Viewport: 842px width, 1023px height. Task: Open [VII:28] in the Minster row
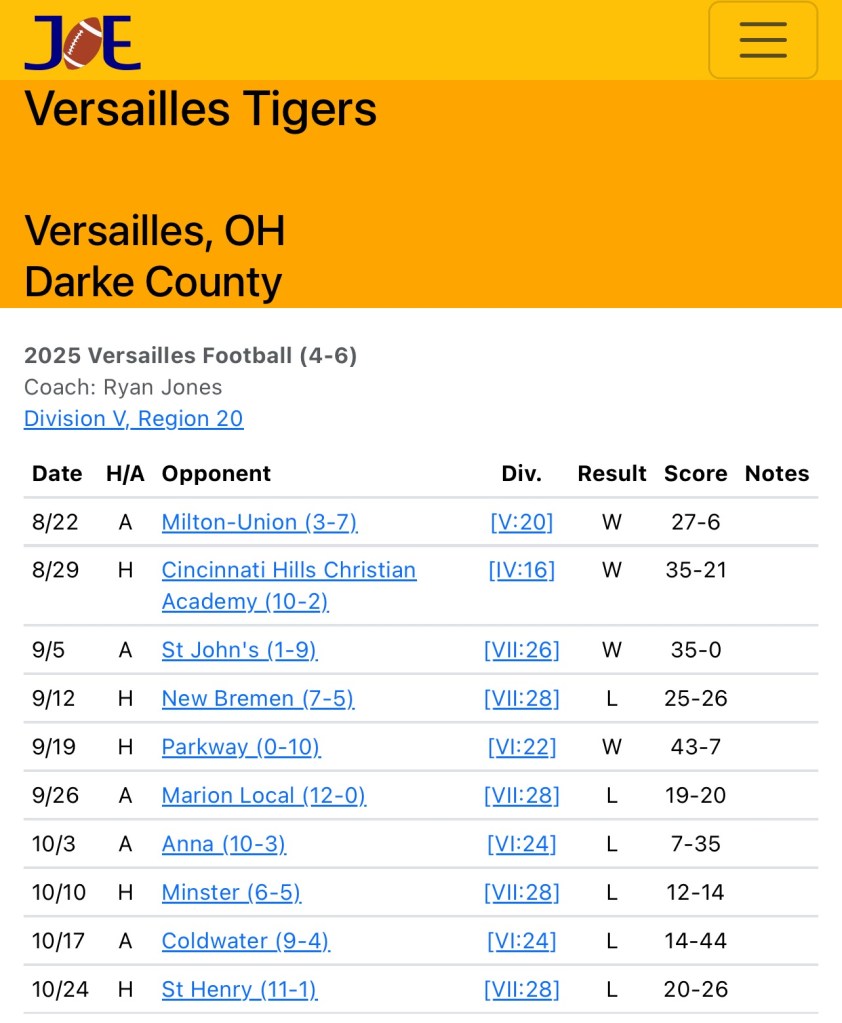521,892
